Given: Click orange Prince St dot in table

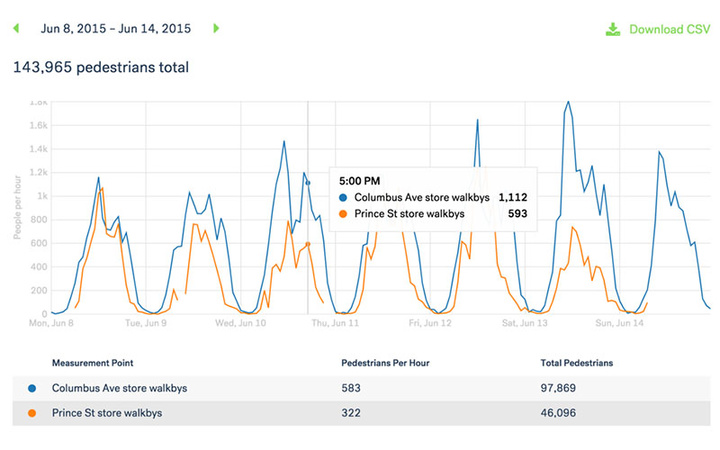Looking at the screenshot, I should pos(32,413).
